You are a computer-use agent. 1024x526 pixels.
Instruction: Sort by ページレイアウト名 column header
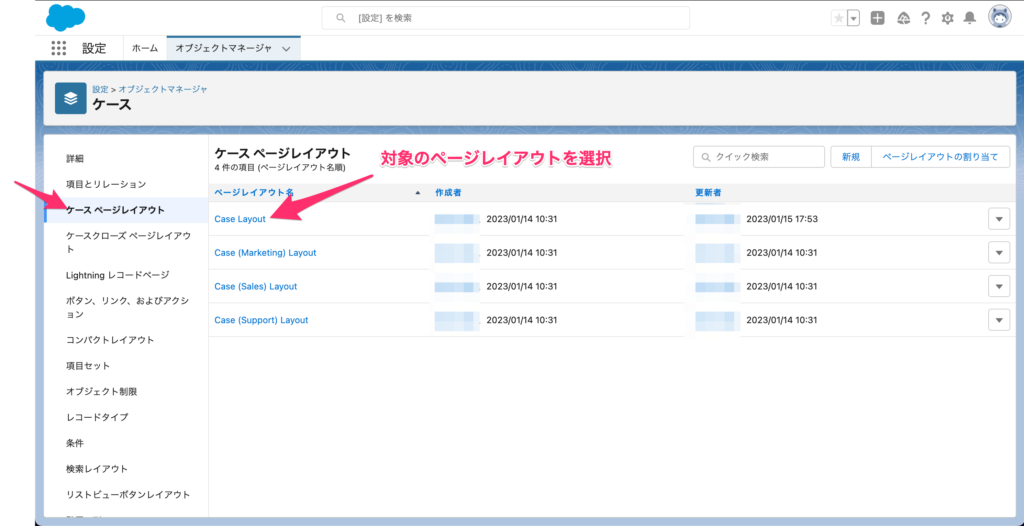[254, 192]
